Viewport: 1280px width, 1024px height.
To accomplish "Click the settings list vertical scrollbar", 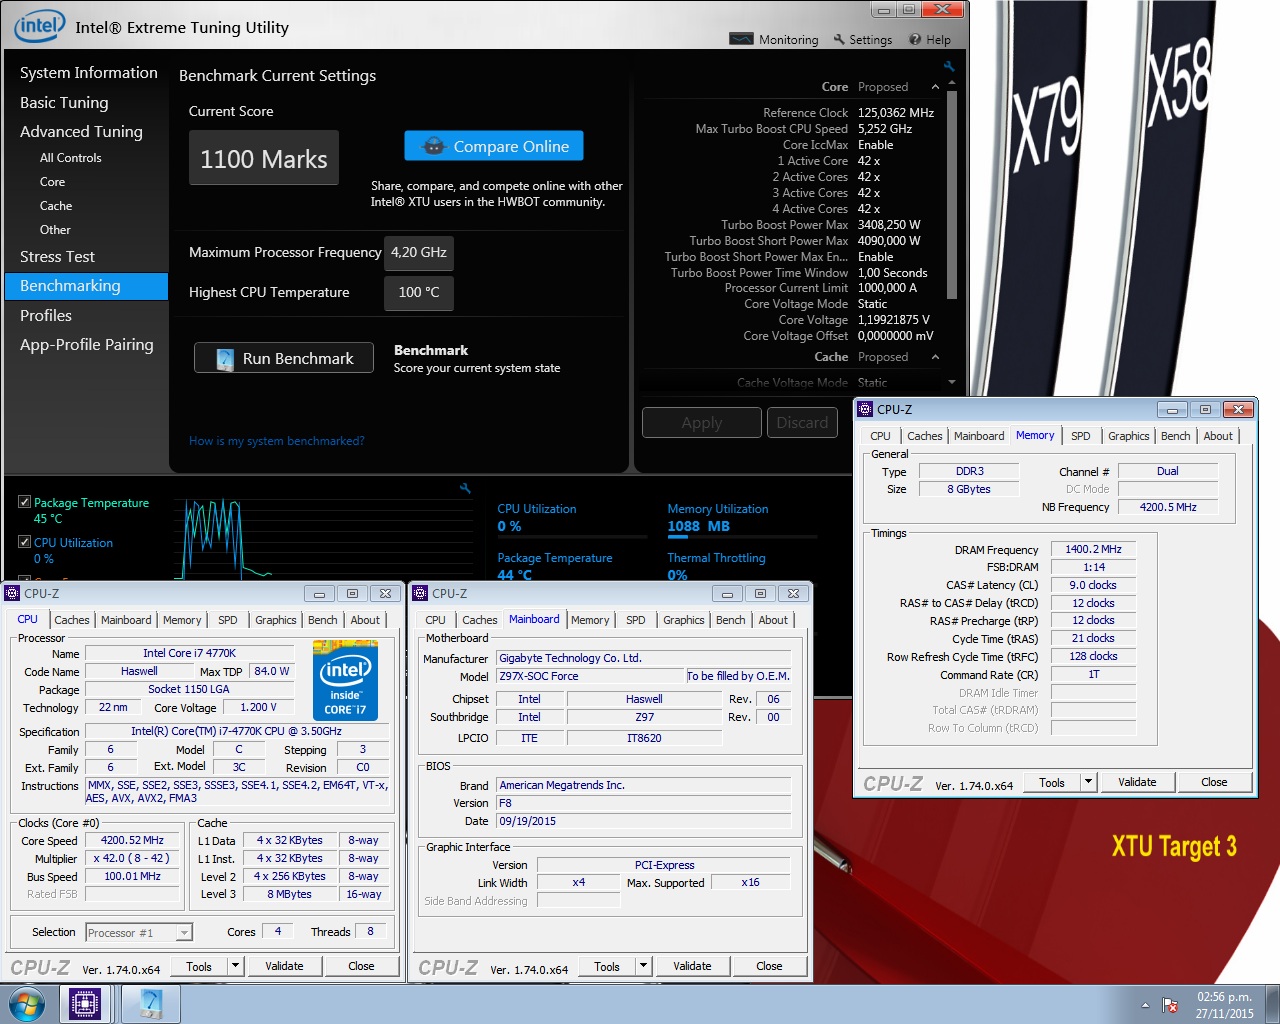I will 951,195.
